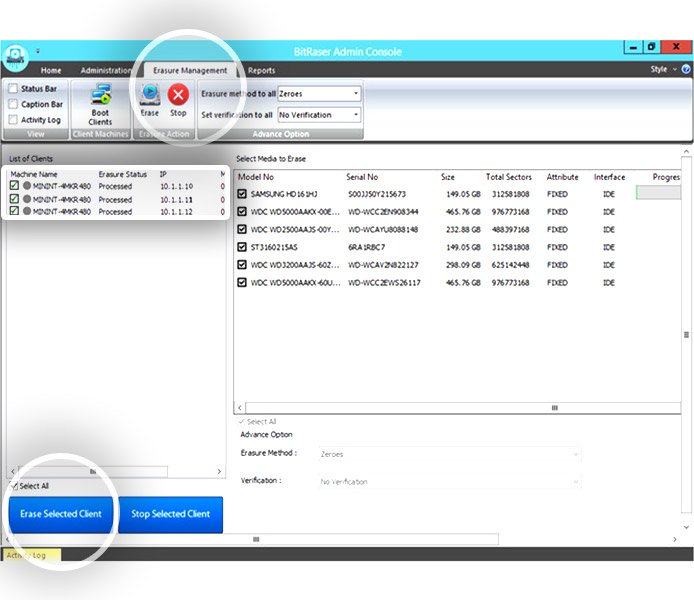The width and height of the screenshot is (694, 600).
Task: Open the Verification dropdown in Advance Option
Action: pyautogui.click(x=449, y=481)
